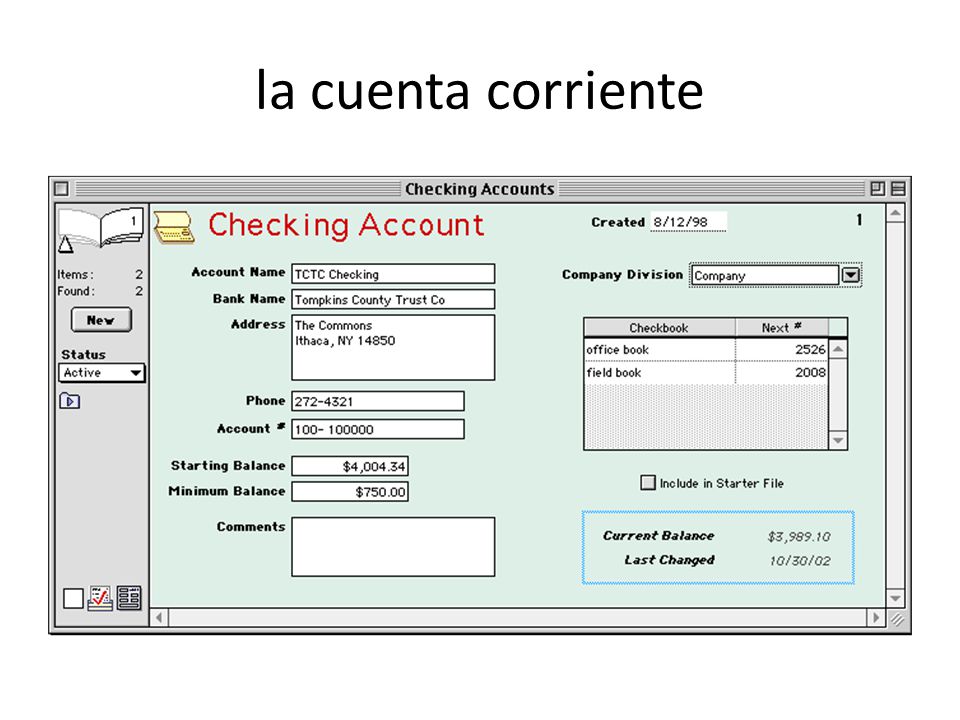Image resolution: width=960 pixels, height=720 pixels.
Task: Click the Next # column header
Action: coord(782,328)
